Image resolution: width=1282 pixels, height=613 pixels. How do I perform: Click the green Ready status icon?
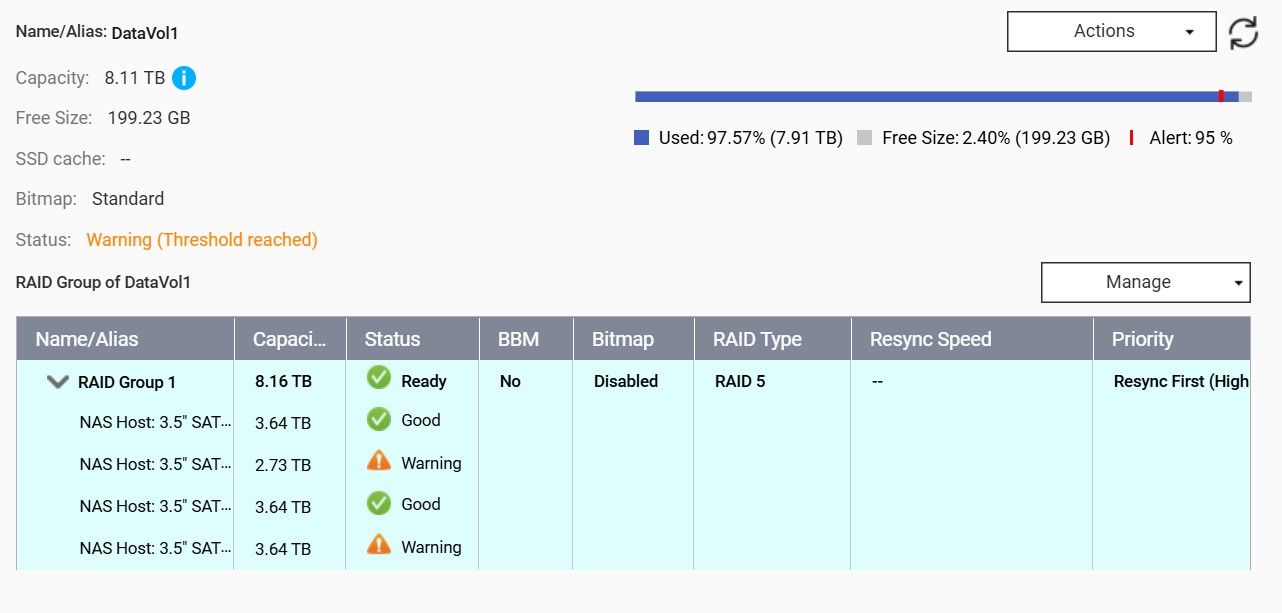click(379, 378)
